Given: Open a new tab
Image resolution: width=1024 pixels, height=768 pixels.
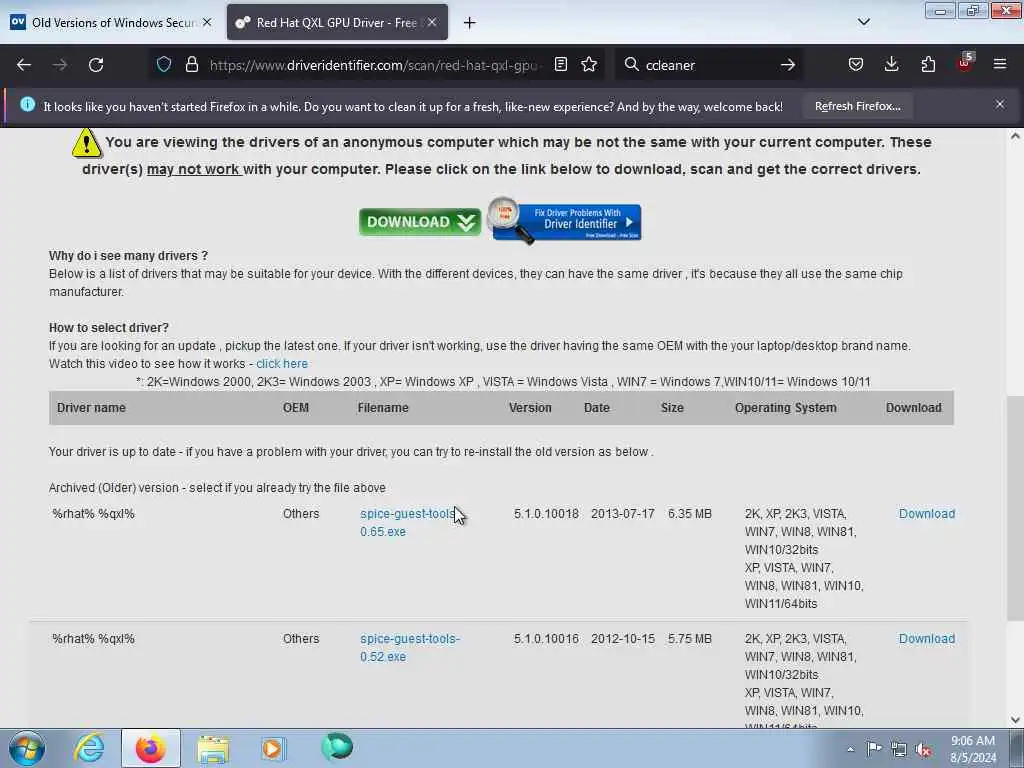Looking at the screenshot, I should pyautogui.click(x=470, y=23).
